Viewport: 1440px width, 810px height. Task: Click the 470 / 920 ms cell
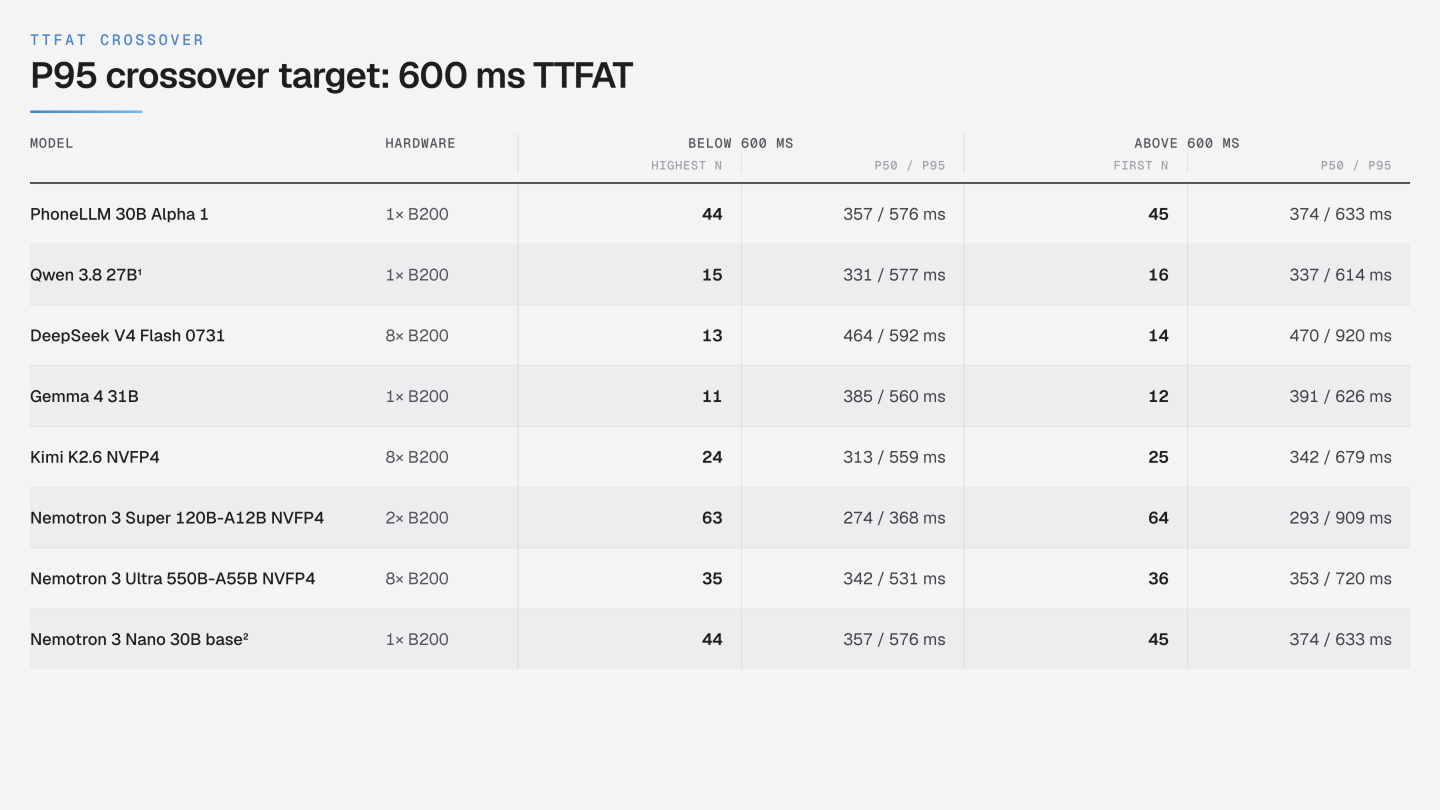coord(1341,336)
